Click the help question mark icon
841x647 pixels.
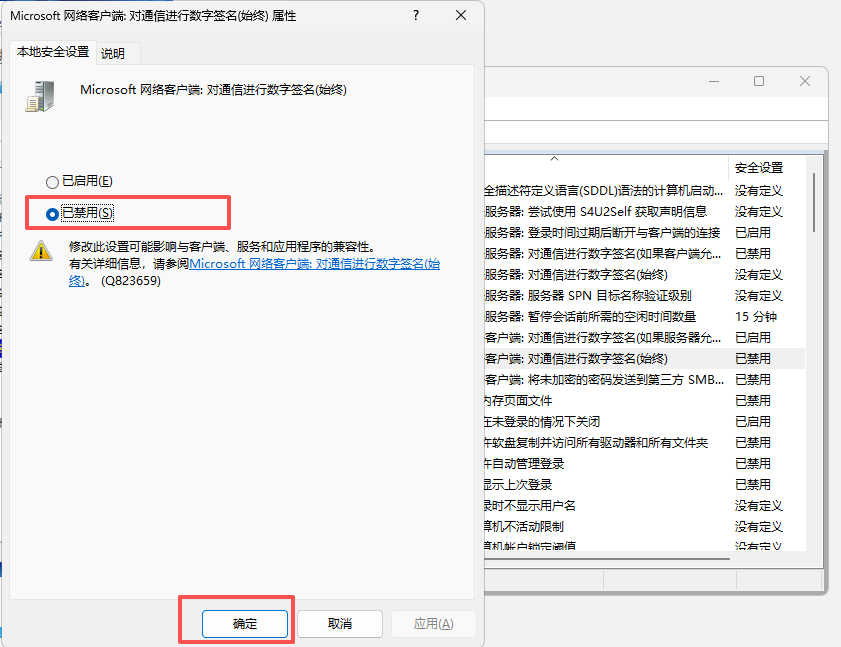pyautogui.click(x=415, y=17)
